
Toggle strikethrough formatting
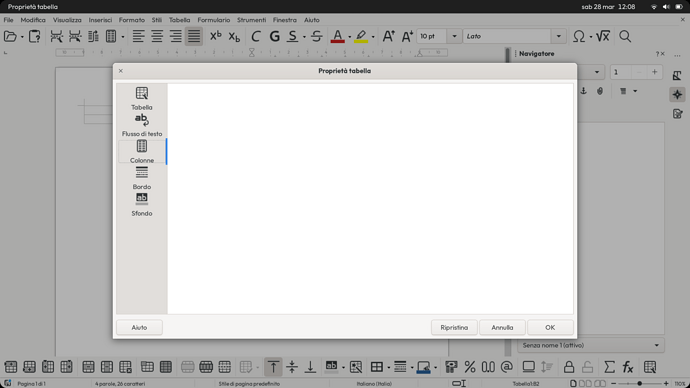[x=316, y=36]
